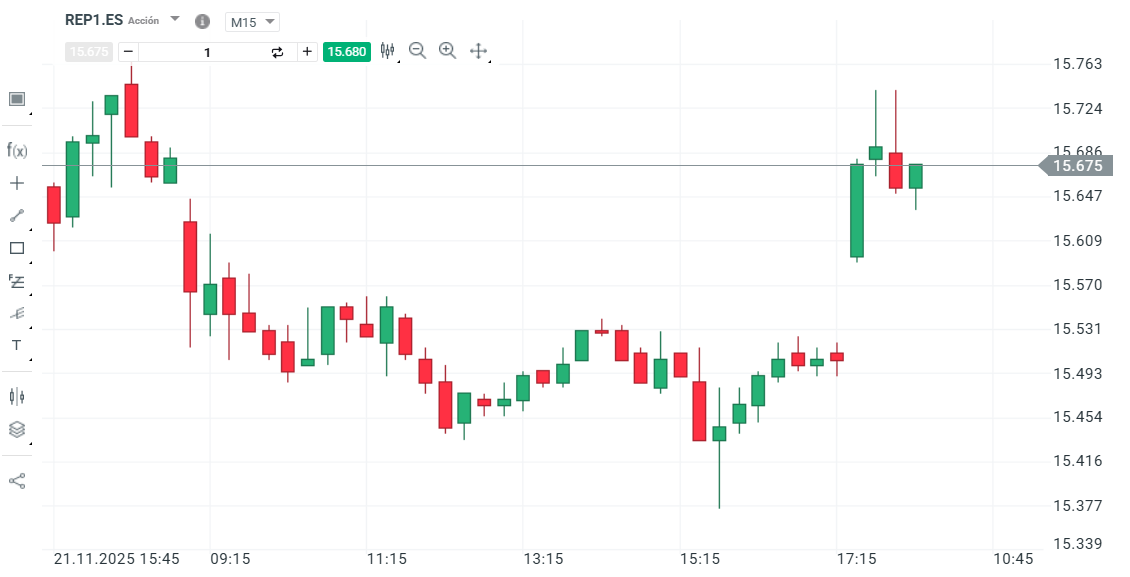The width and height of the screenshot is (1130, 577).
Task: Open the Fibonacci retracement tool
Action: (x=16, y=281)
